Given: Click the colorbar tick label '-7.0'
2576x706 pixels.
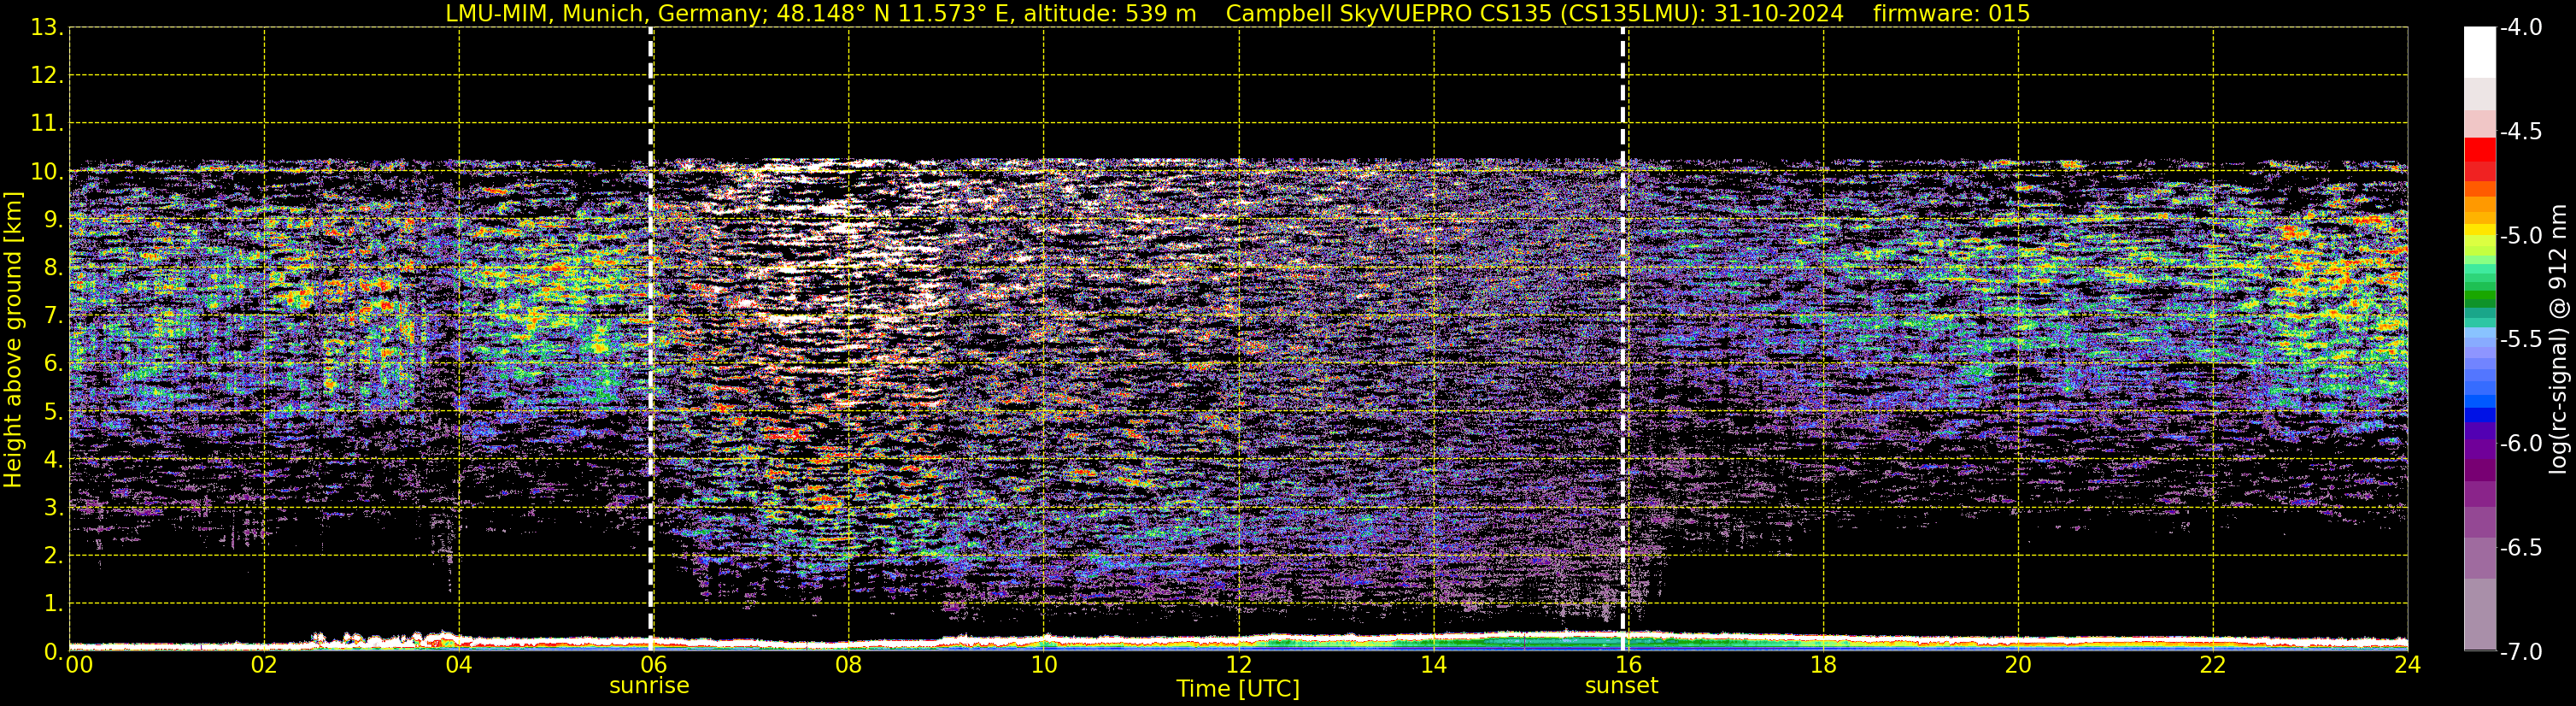Looking at the screenshot, I should 2521,652.
